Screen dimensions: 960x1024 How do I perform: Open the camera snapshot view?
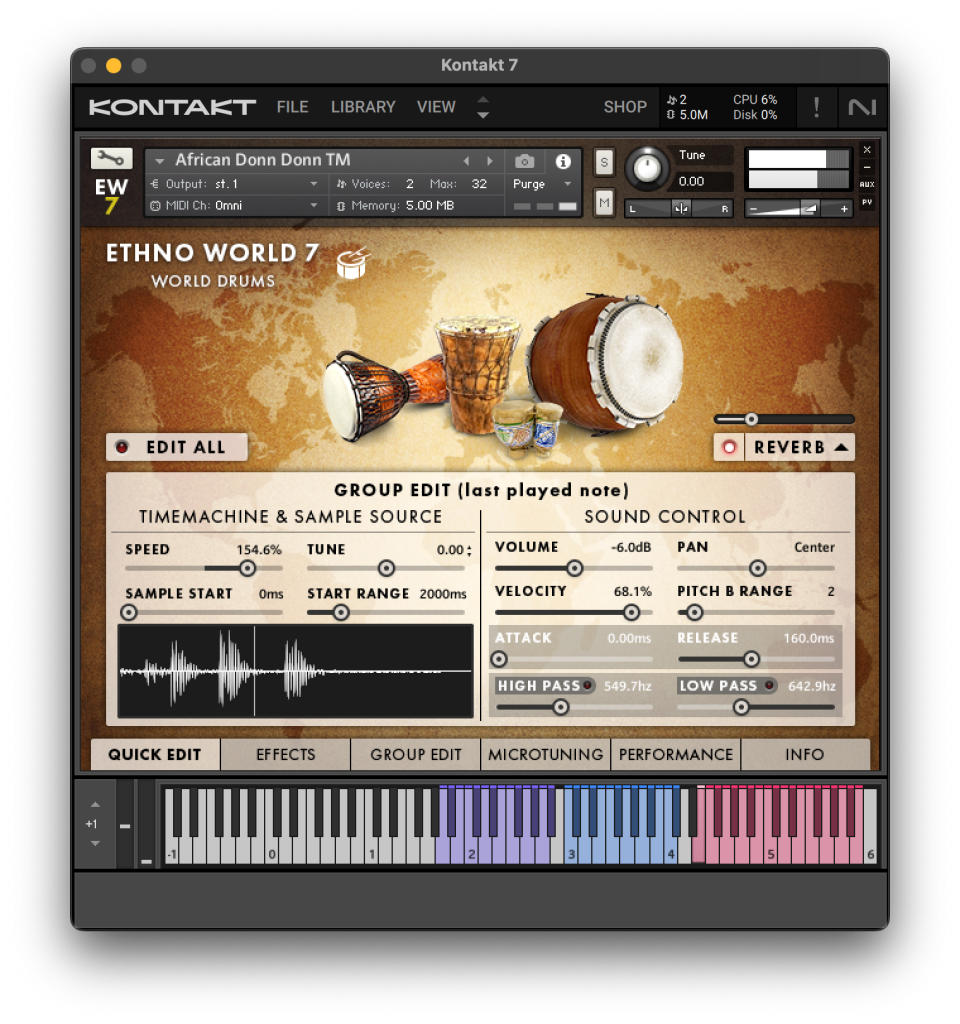point(525,161)
